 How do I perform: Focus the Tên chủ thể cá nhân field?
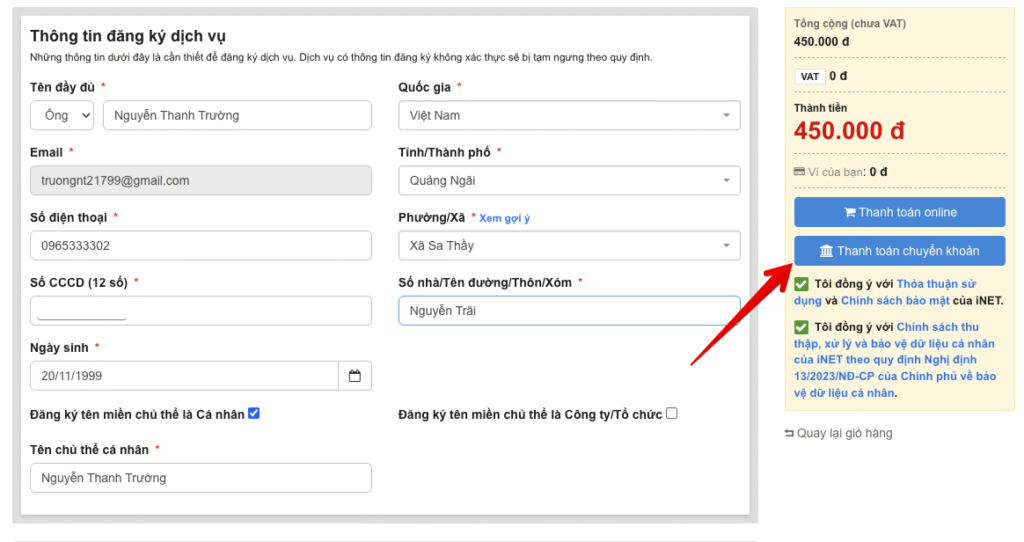click(x=200, y=478)
